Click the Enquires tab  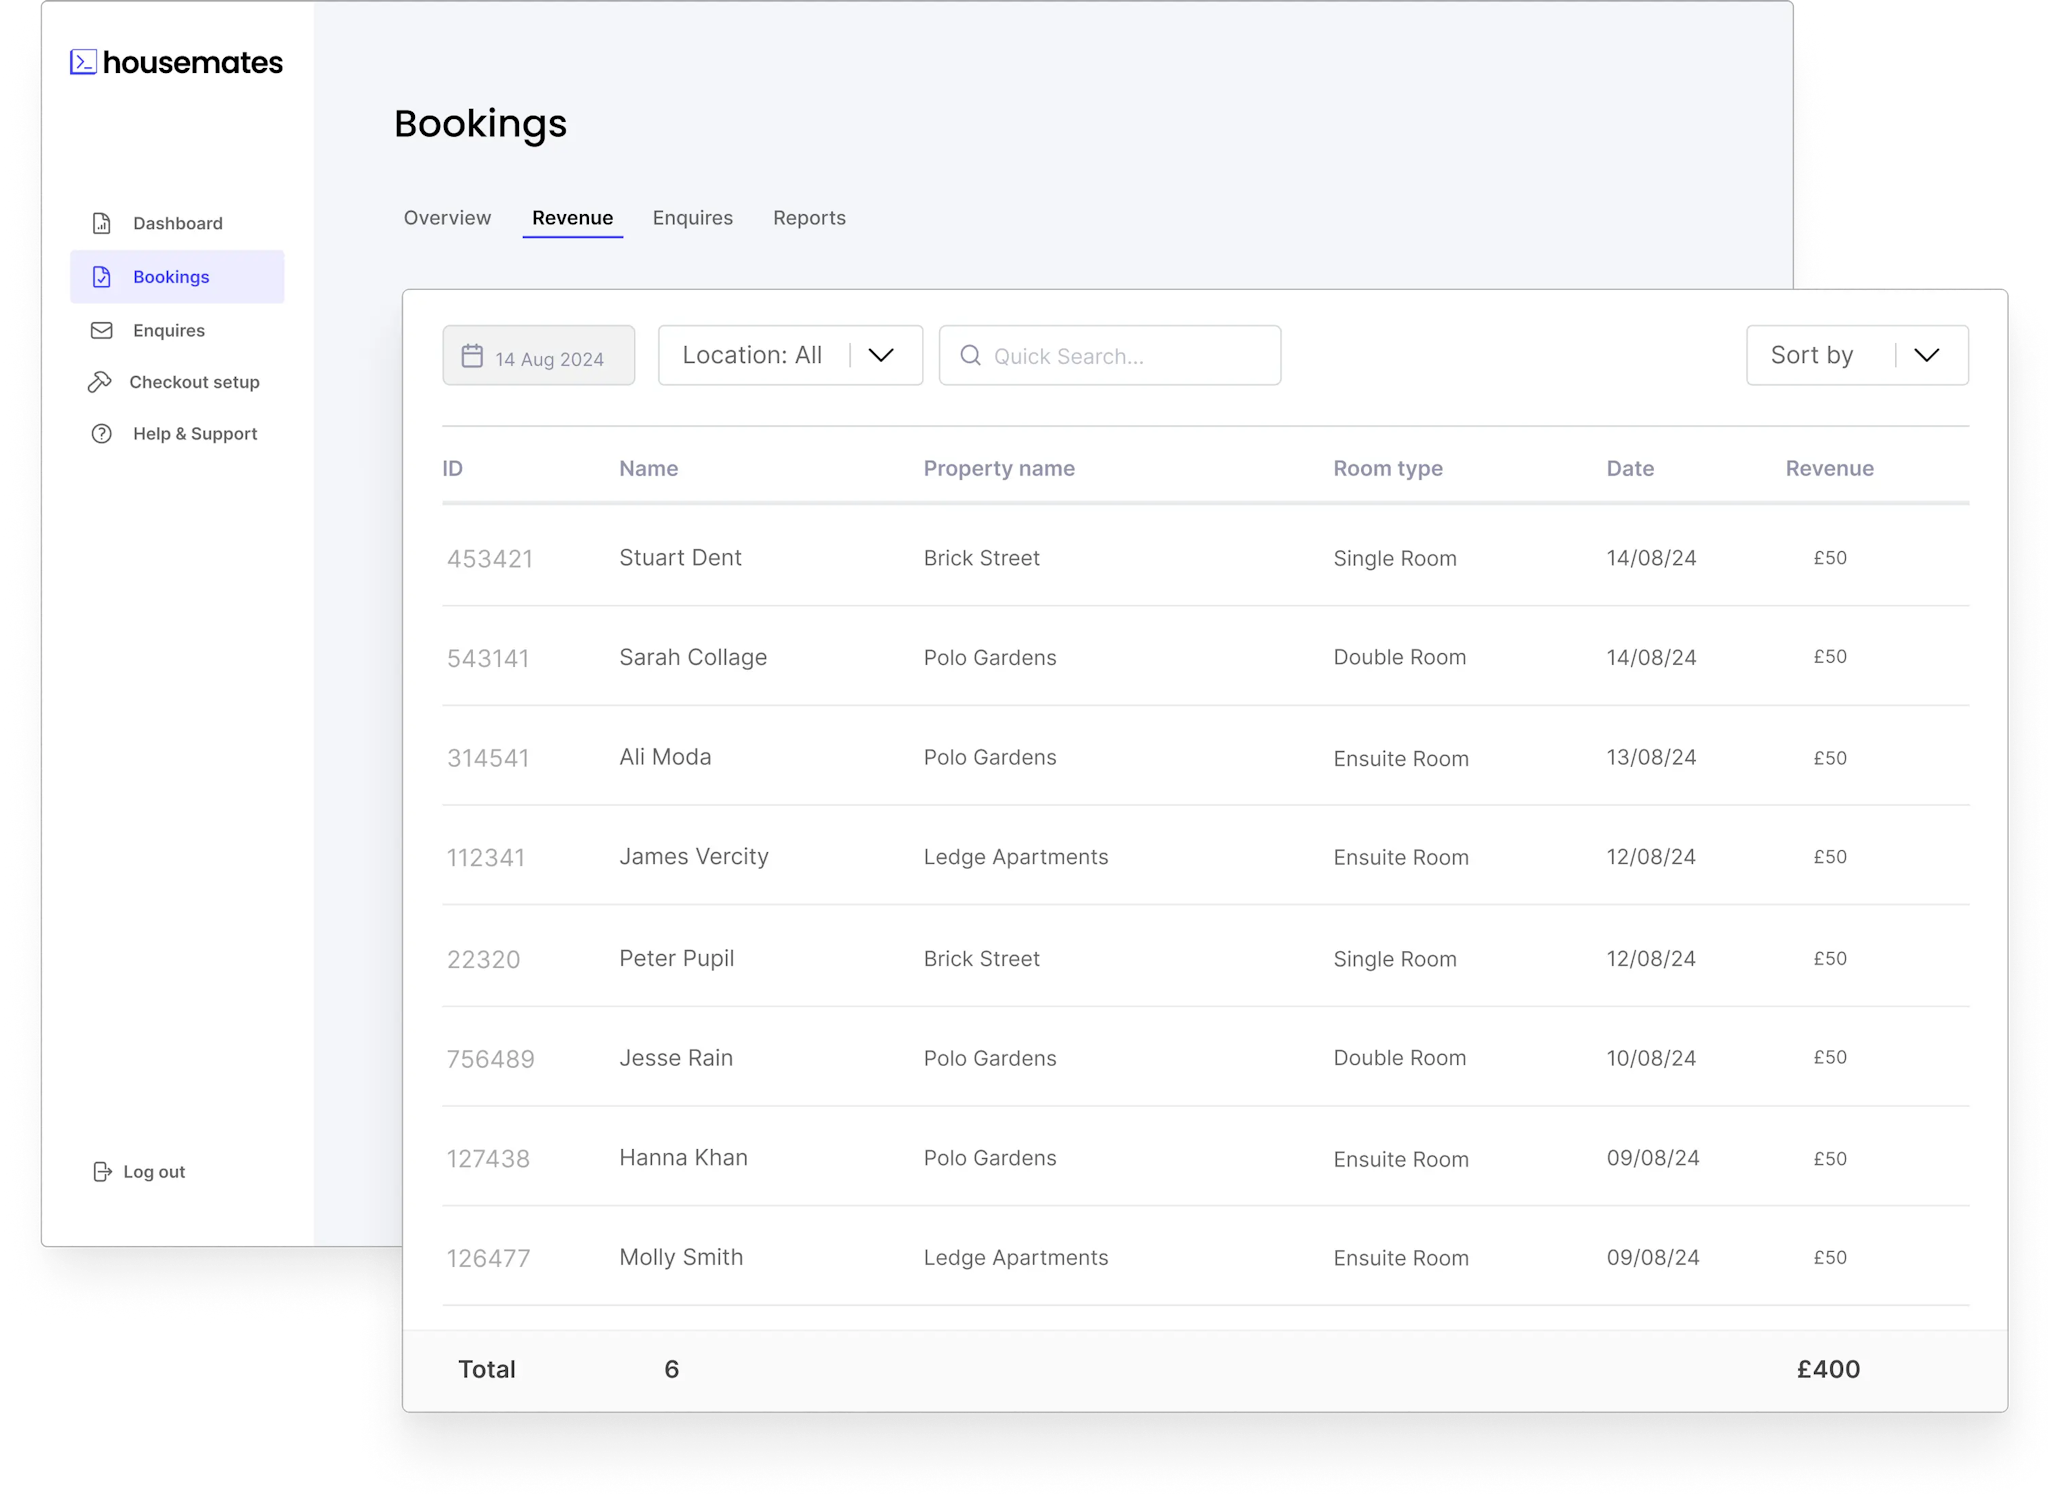click(693, 218)
